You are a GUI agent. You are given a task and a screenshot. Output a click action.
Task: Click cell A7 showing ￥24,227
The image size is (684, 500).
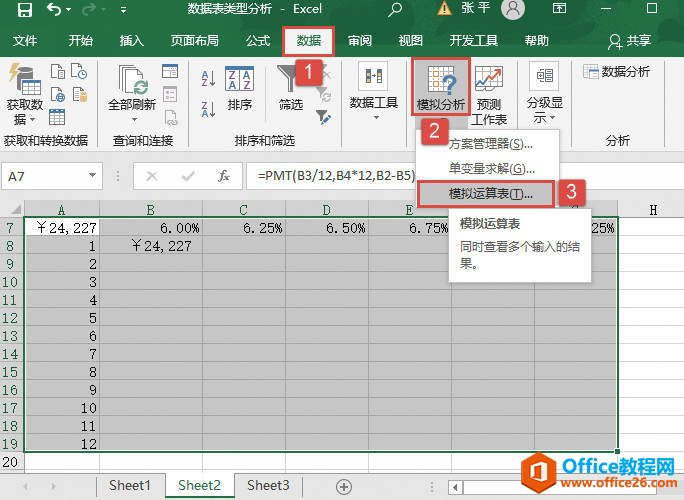pos(62,227)
